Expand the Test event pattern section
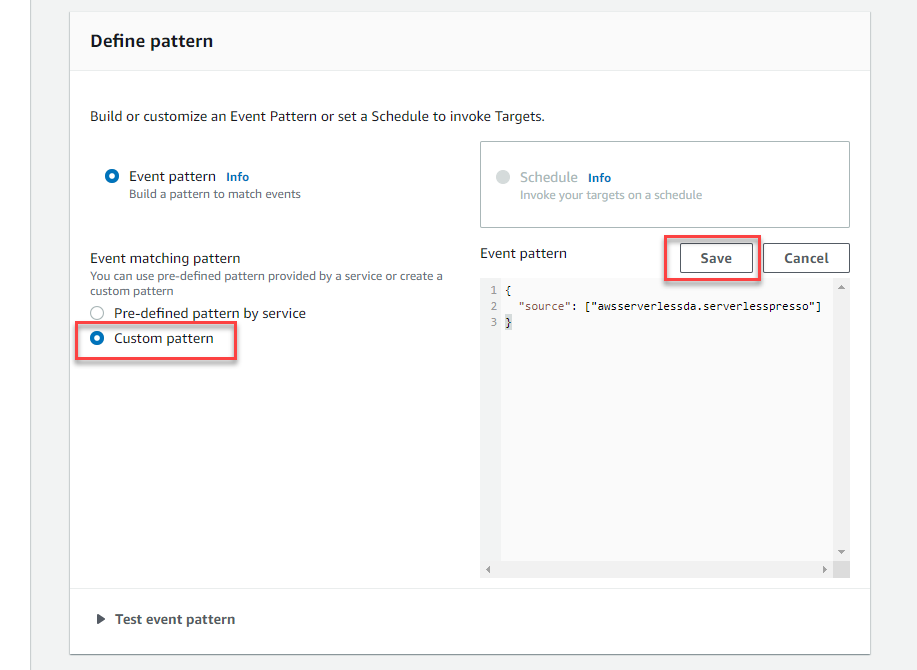 pyautogui.click(x=101, y=619)
